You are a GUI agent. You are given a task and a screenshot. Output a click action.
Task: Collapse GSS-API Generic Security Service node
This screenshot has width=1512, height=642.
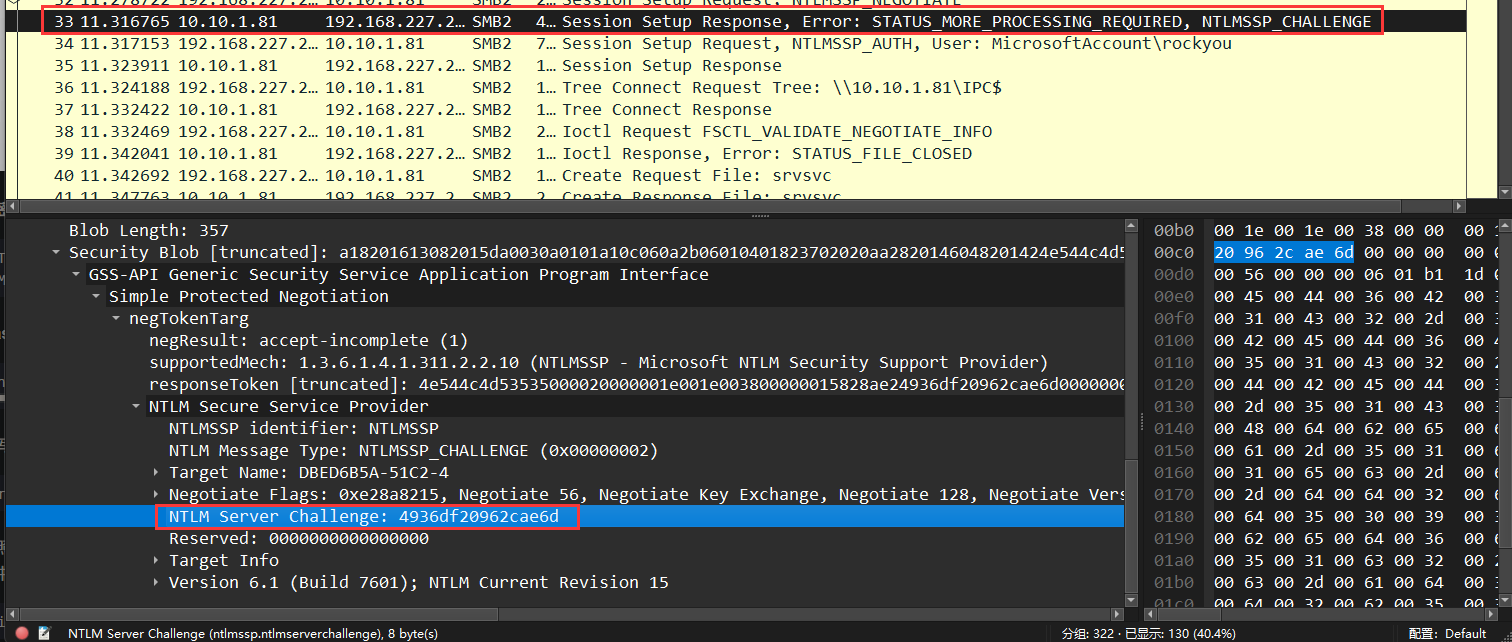tap(76, 275)
